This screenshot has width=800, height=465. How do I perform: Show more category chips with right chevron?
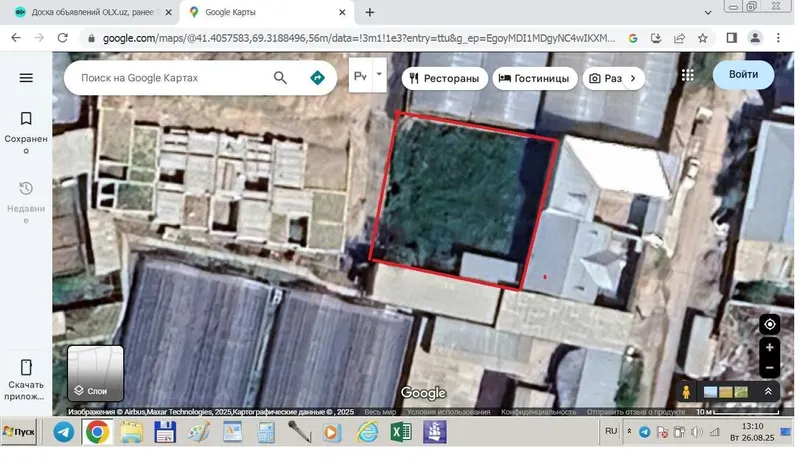click(x=633, y=78)
